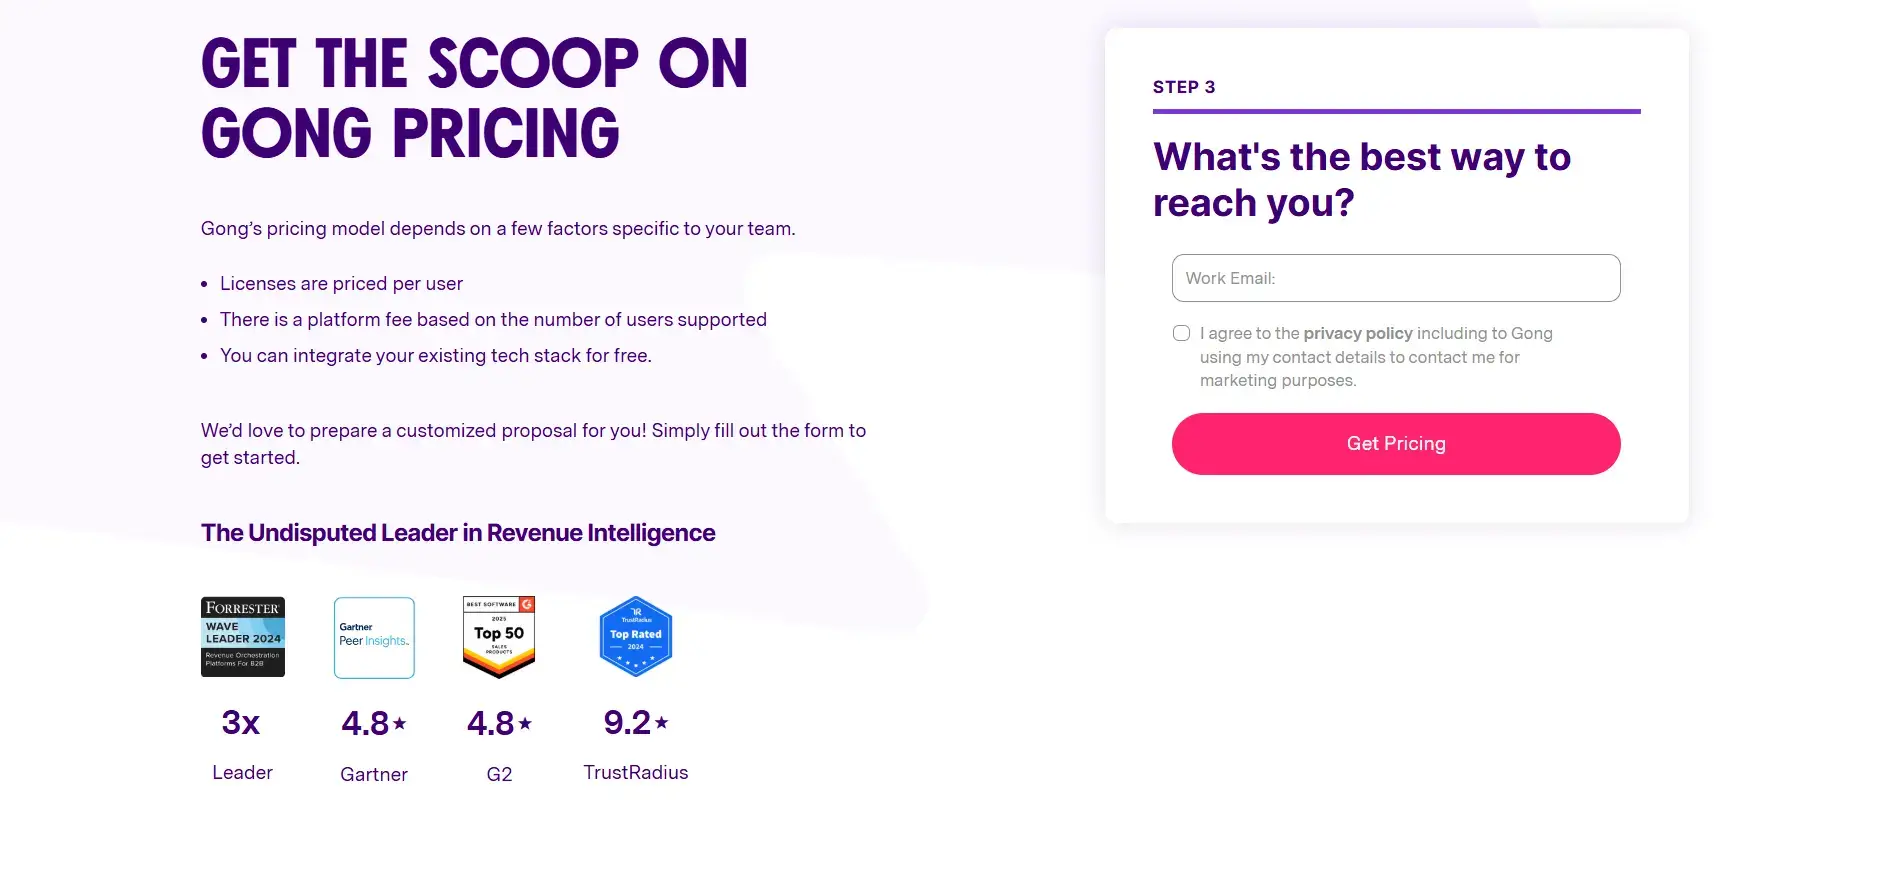Click the Gartner rating label text
1892x873 pixels.
[374, 774]
